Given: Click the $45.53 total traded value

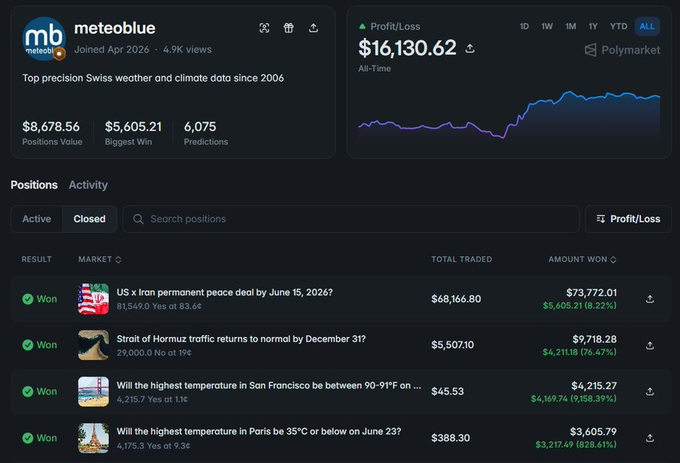Looking at the screenshot, I should pyautogui.click(x=447, y=391).
